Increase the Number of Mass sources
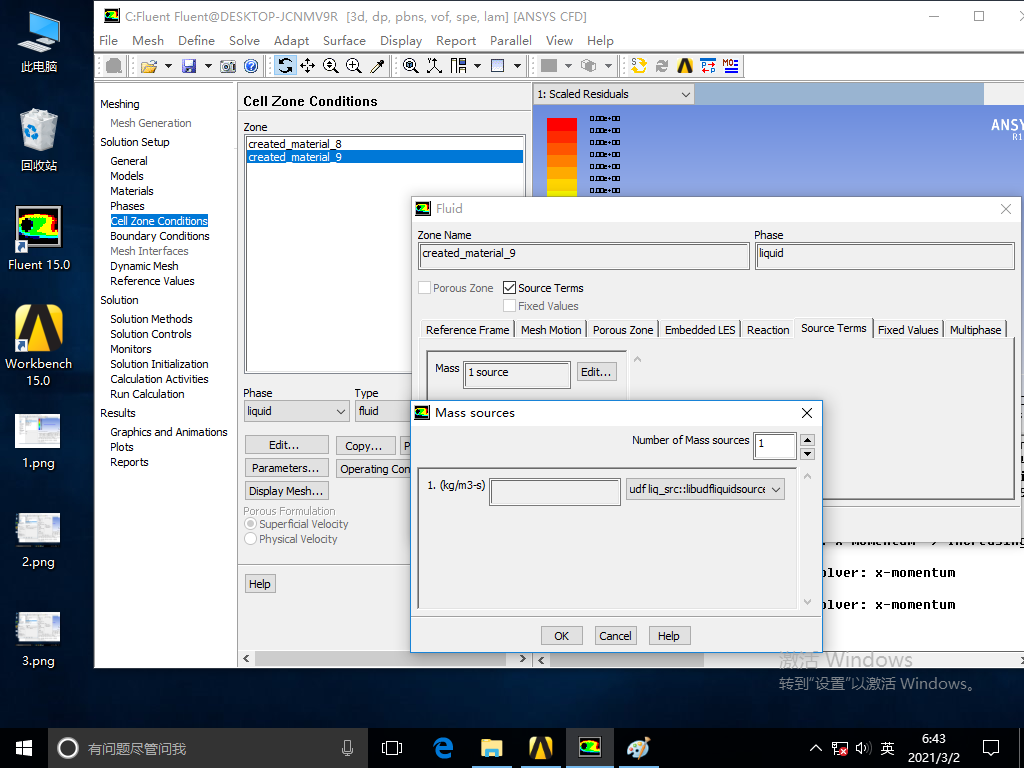 click(808, 440)
